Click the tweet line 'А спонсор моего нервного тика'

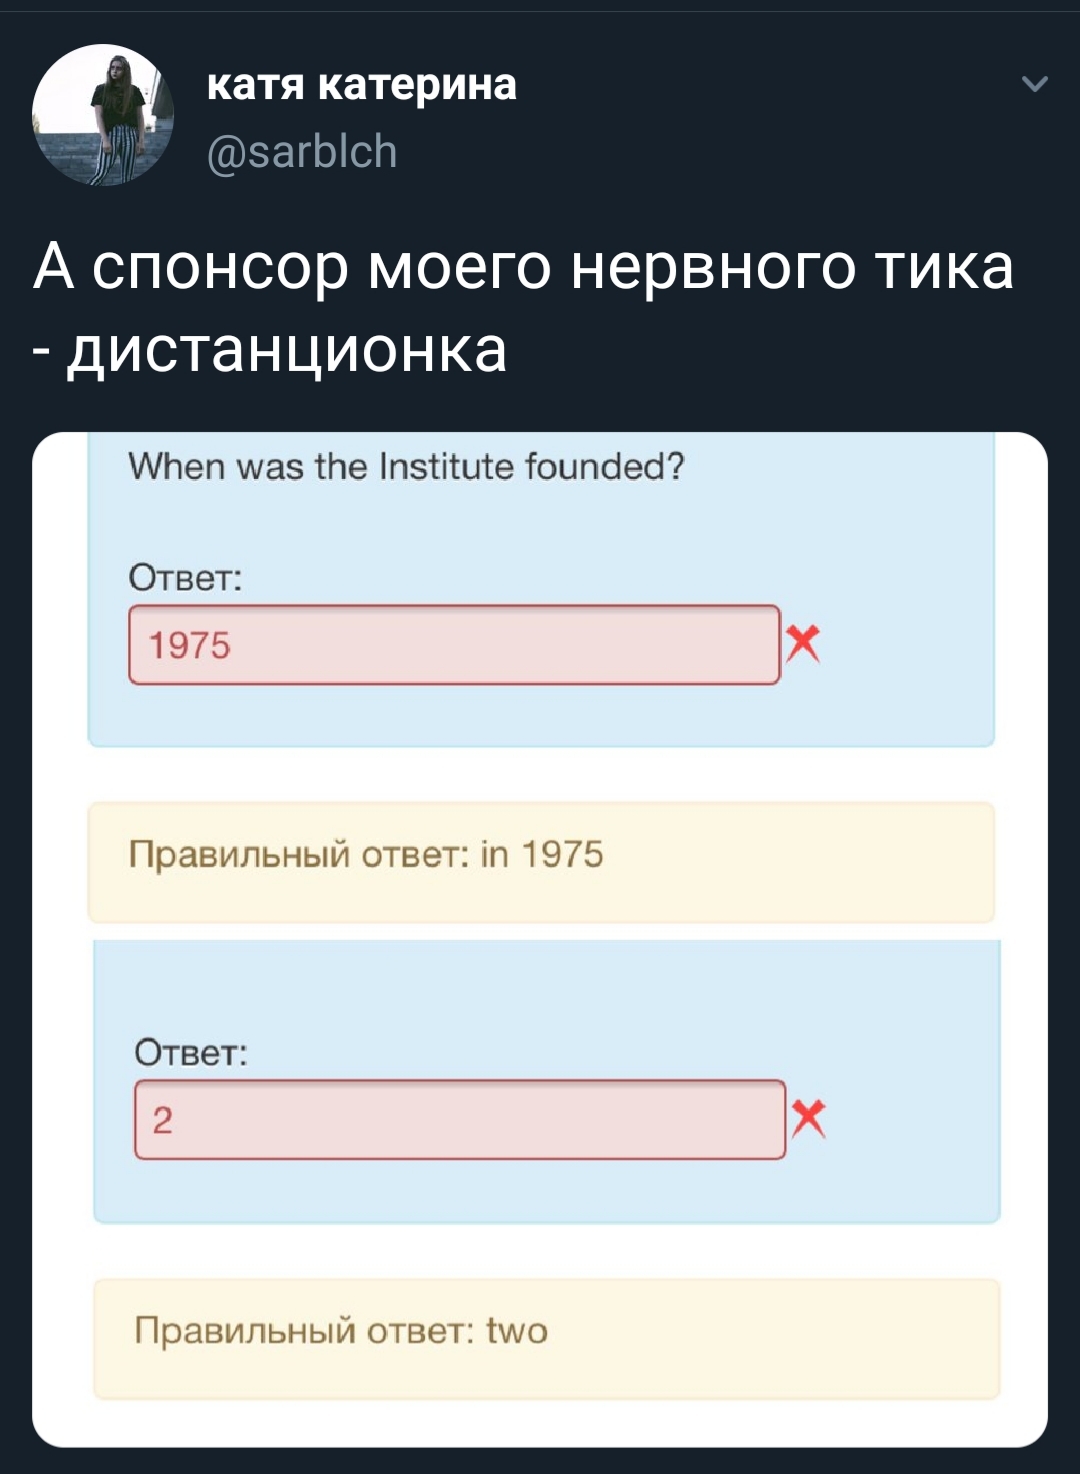pos(523,267)
